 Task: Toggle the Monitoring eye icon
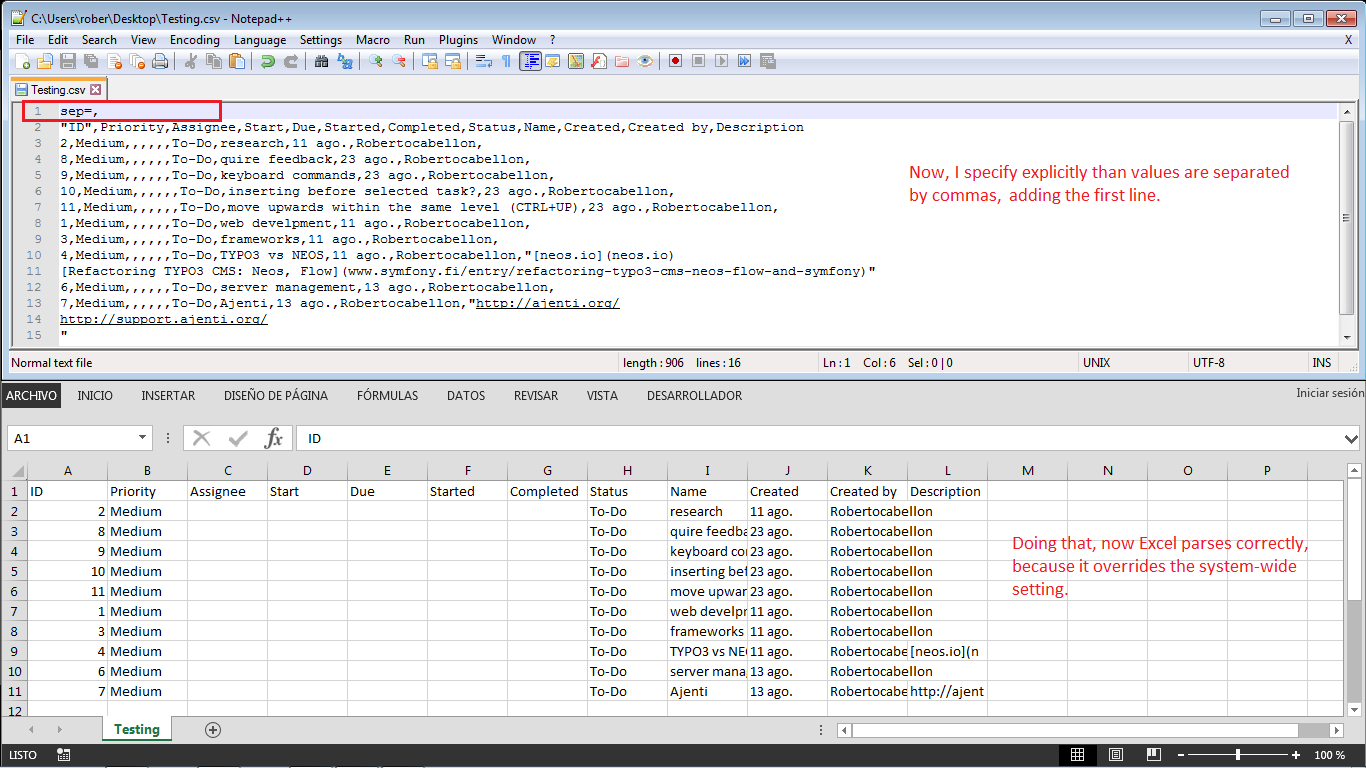coord(645,61)
